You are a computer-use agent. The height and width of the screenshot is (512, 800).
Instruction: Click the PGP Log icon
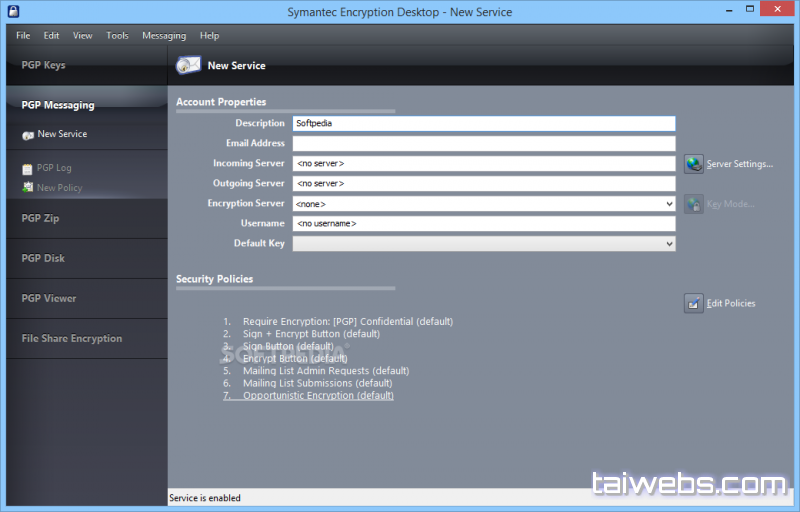[28, 169]
